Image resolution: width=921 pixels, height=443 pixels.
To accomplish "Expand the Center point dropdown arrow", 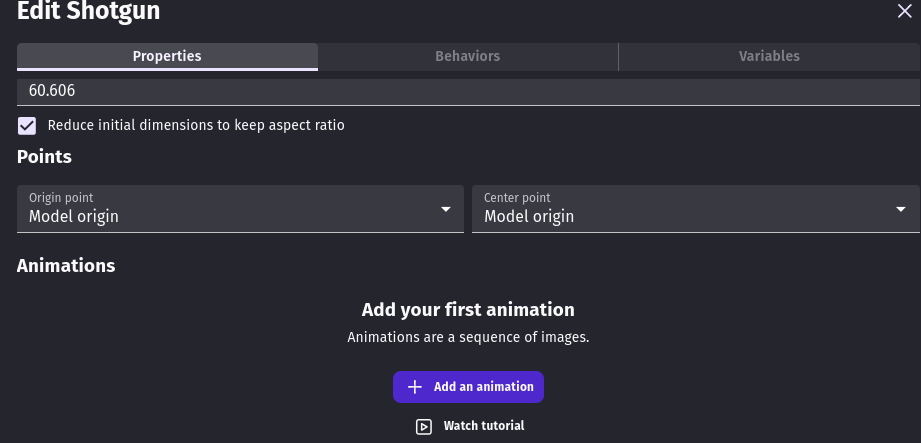I will tap(901, 209).
